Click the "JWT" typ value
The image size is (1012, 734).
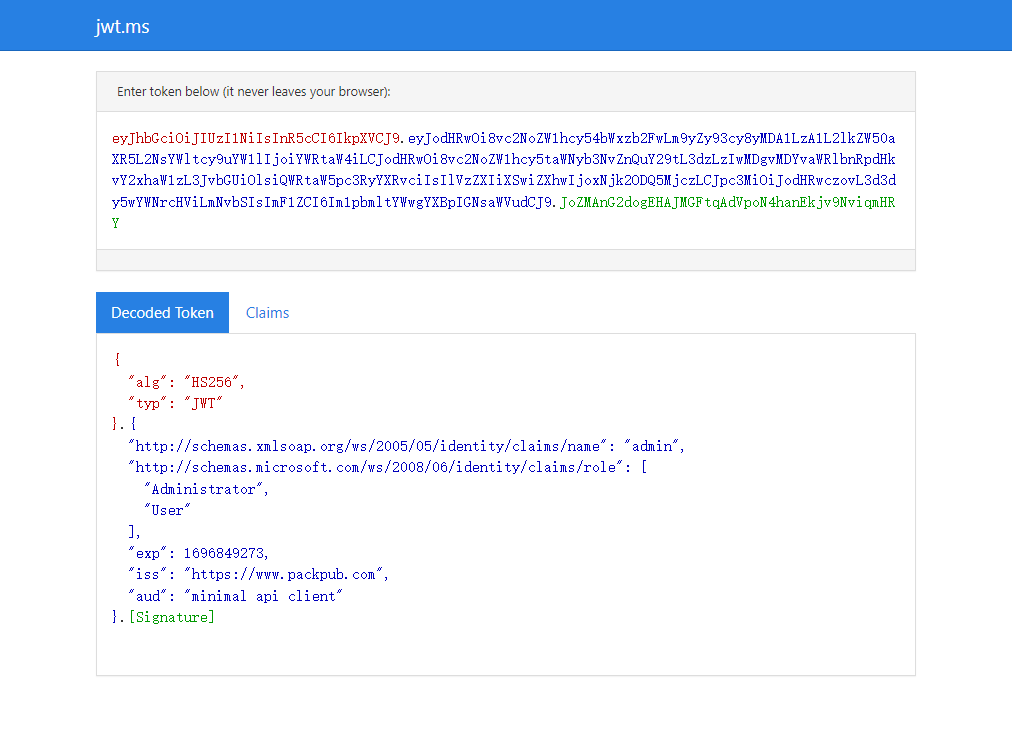point(203,403)
